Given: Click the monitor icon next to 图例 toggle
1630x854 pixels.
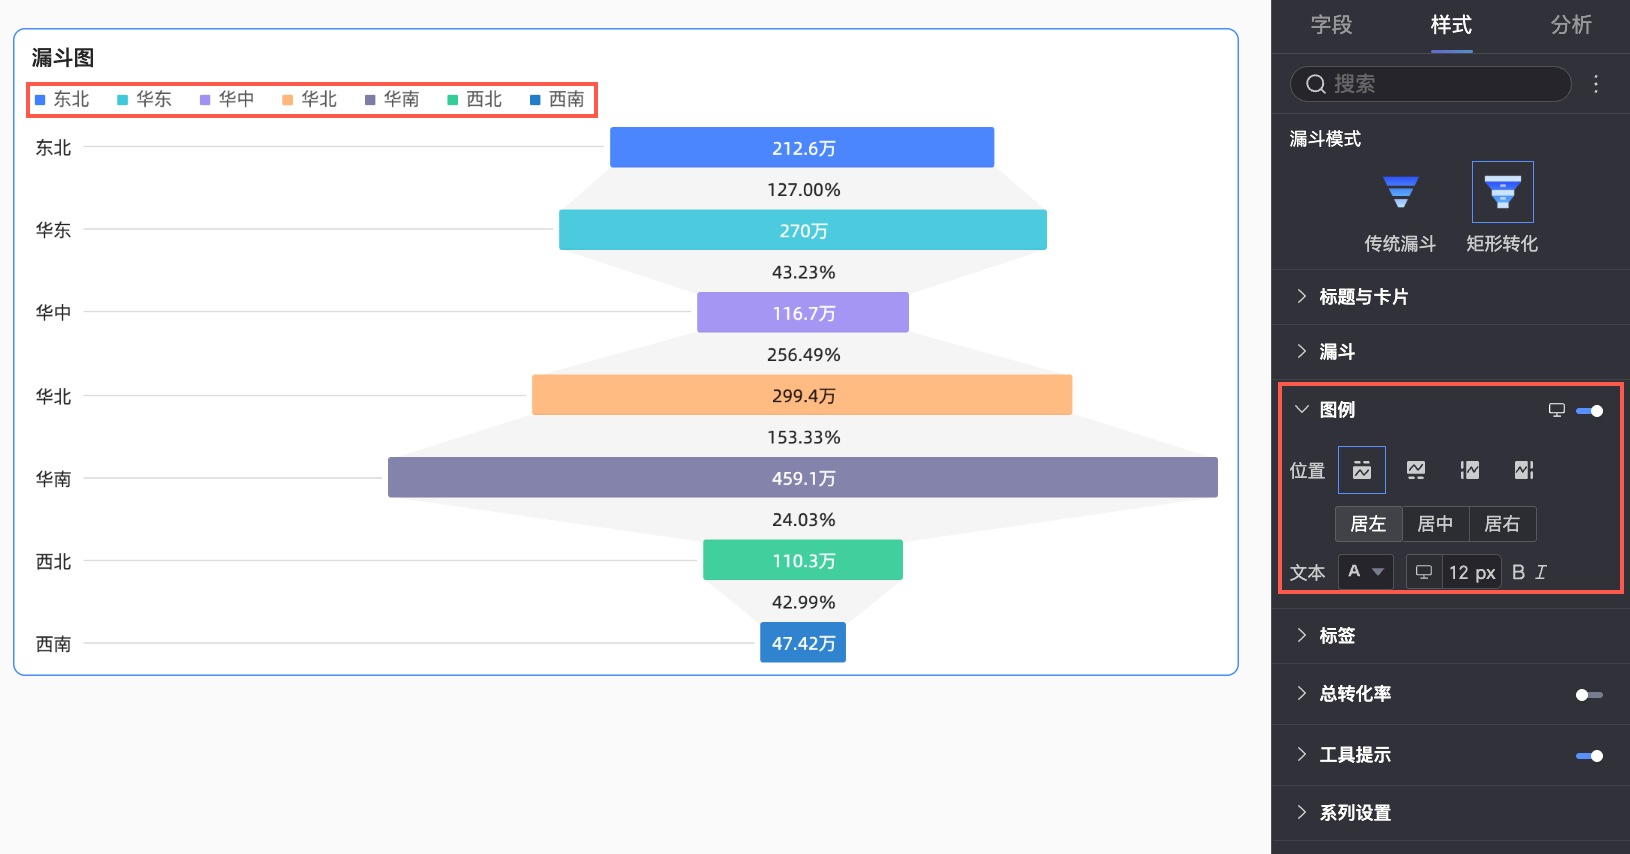Looking at the screenshot, I should click(1557, 410).
